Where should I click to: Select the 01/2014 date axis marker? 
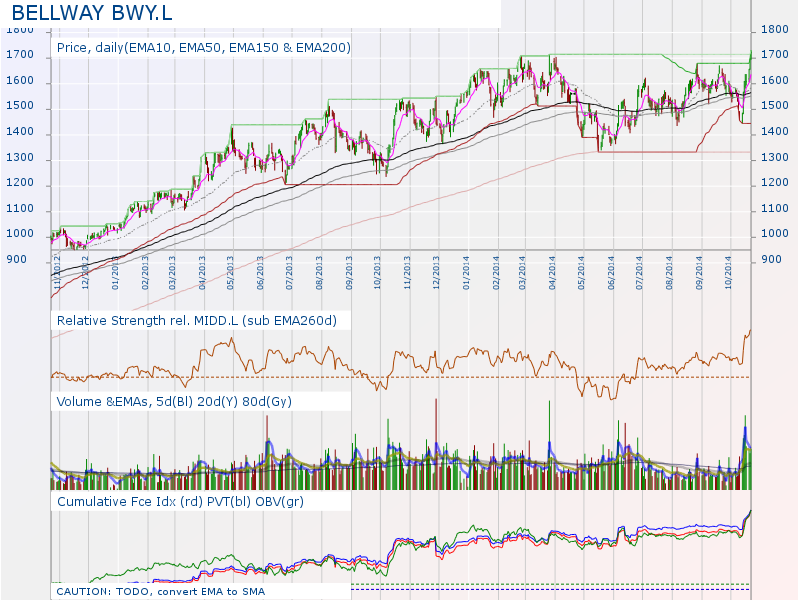pyautogui.click(x=466, y=273)
